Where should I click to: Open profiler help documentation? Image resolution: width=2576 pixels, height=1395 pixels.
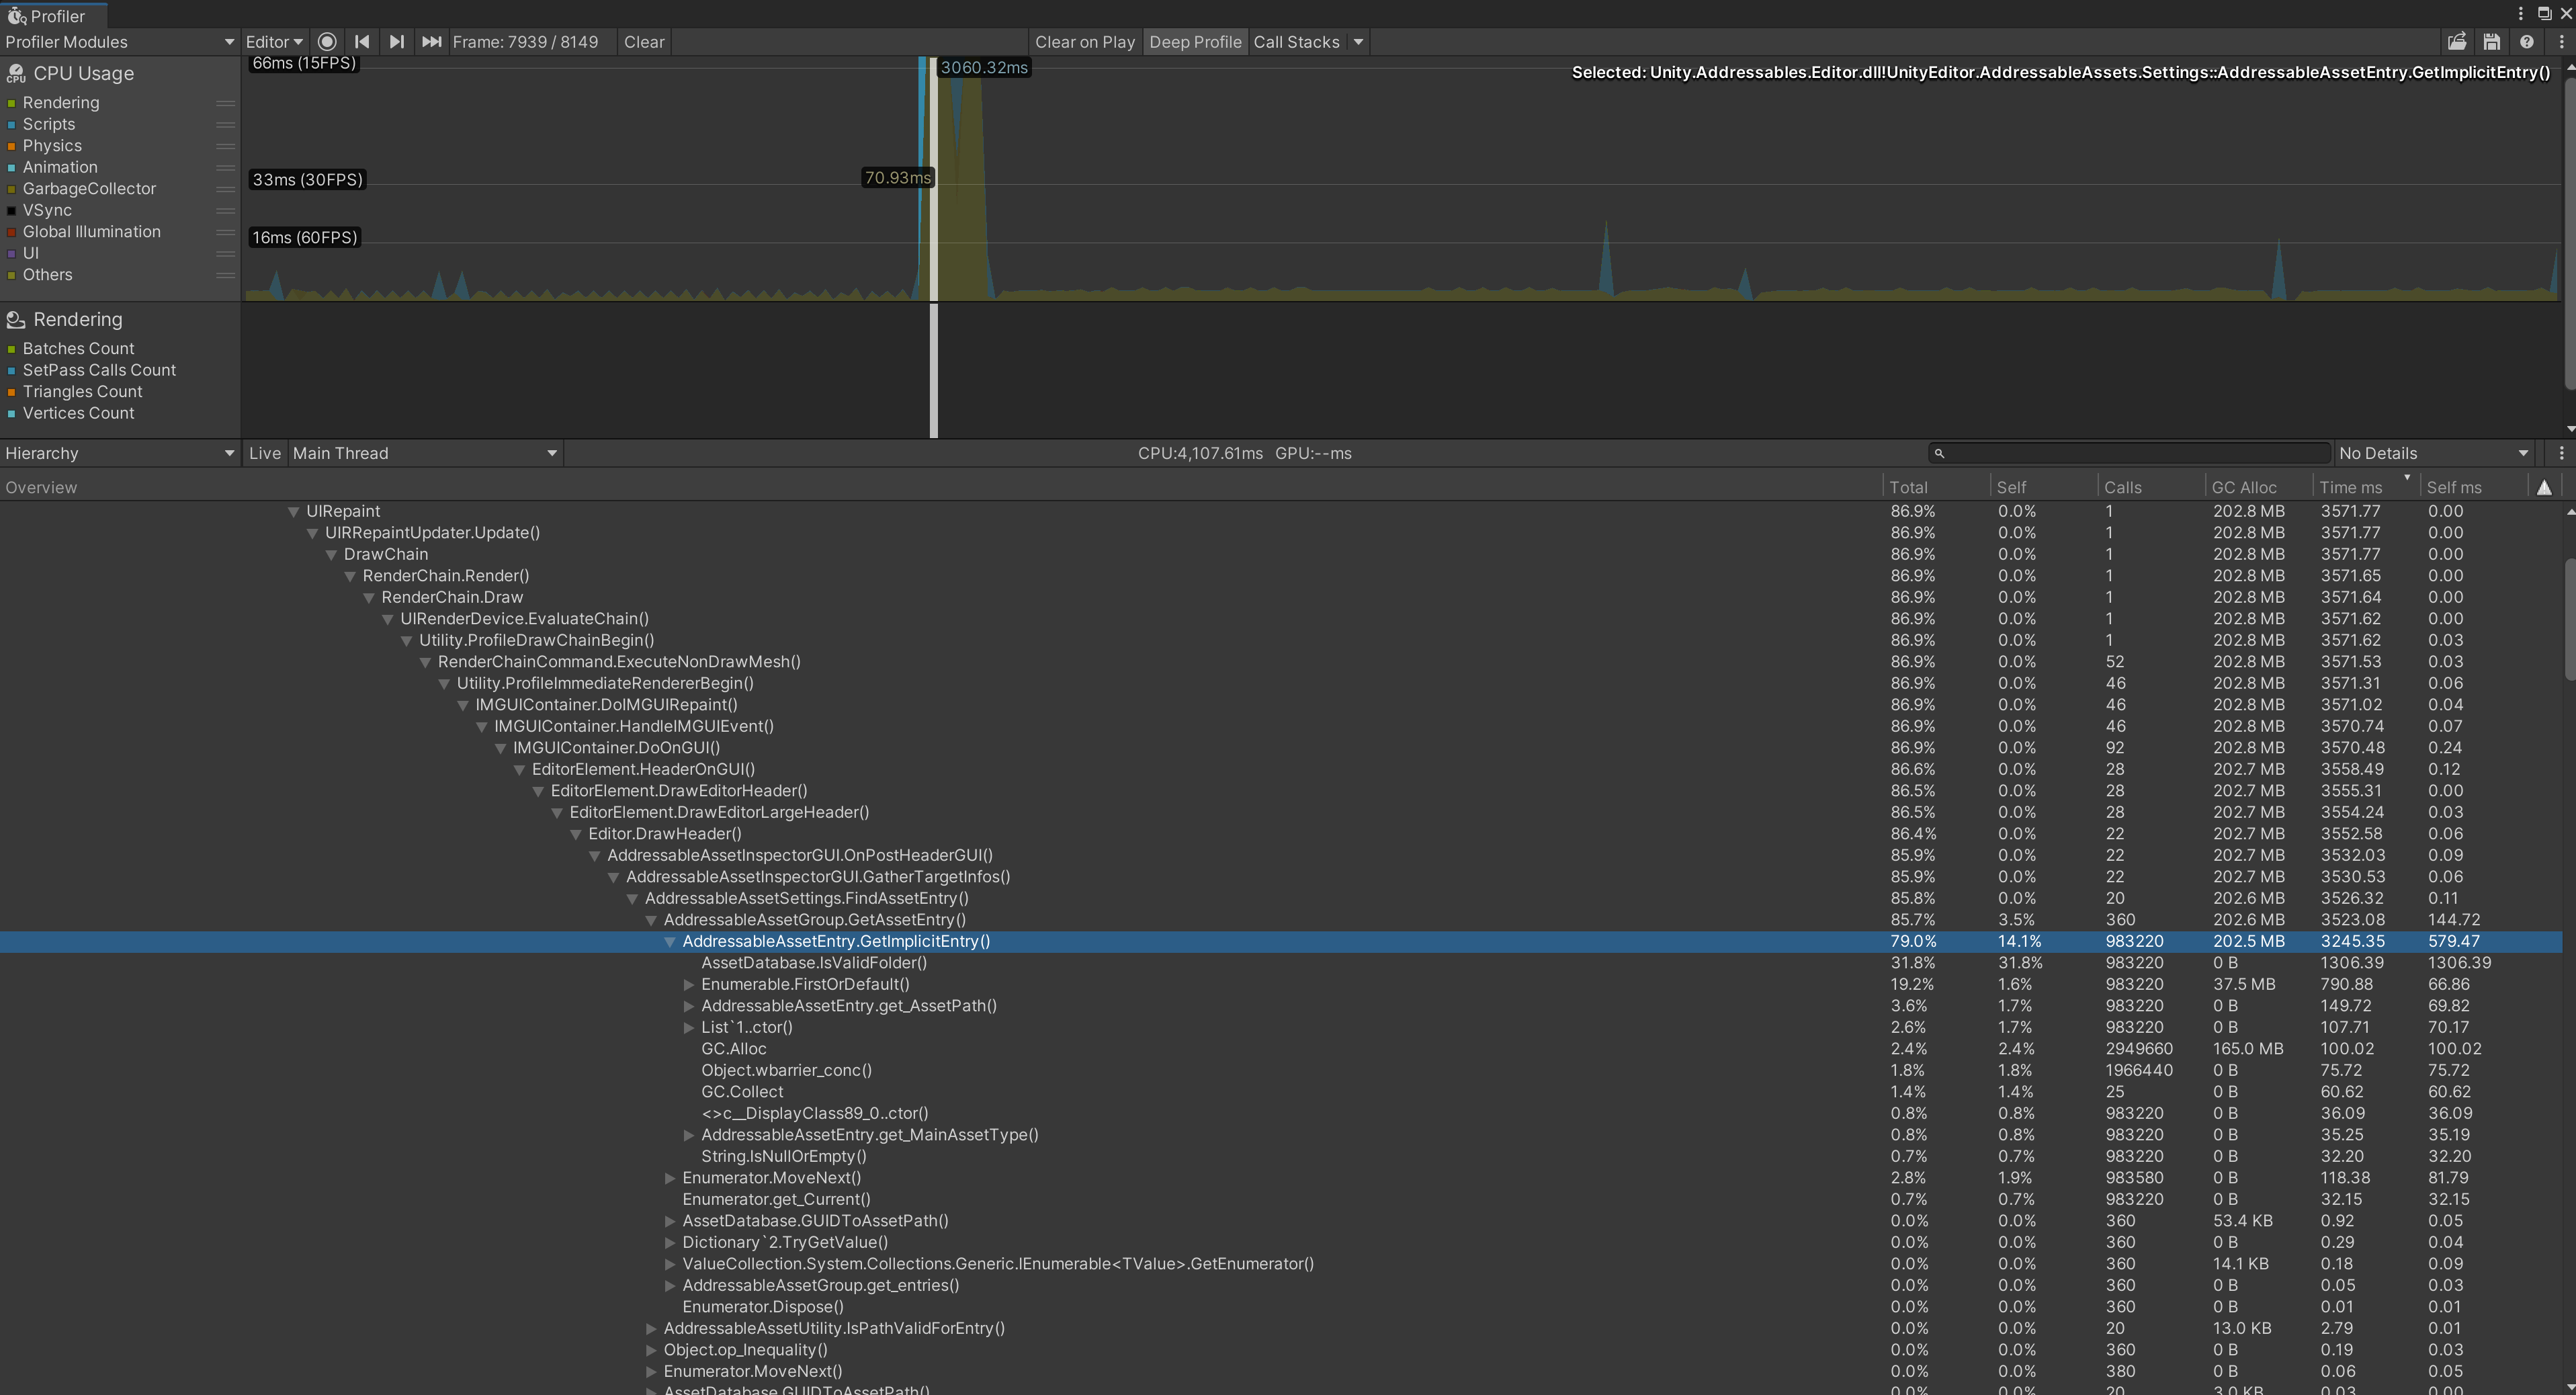coord(2526,42)
